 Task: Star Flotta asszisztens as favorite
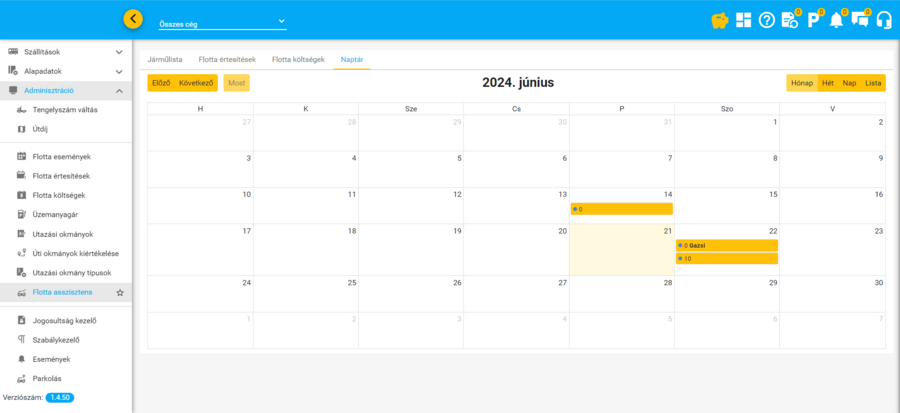120,292
